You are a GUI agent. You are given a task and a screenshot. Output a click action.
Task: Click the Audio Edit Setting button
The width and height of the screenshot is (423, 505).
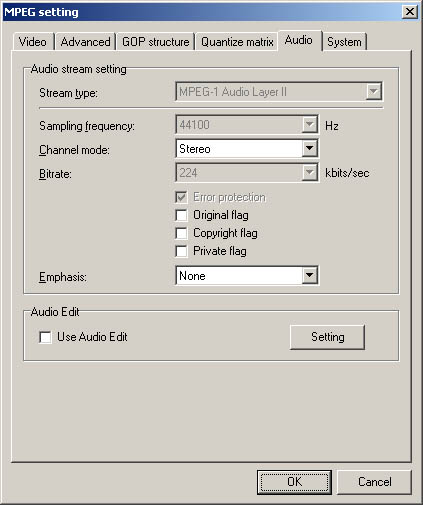[x=327, y=337]
